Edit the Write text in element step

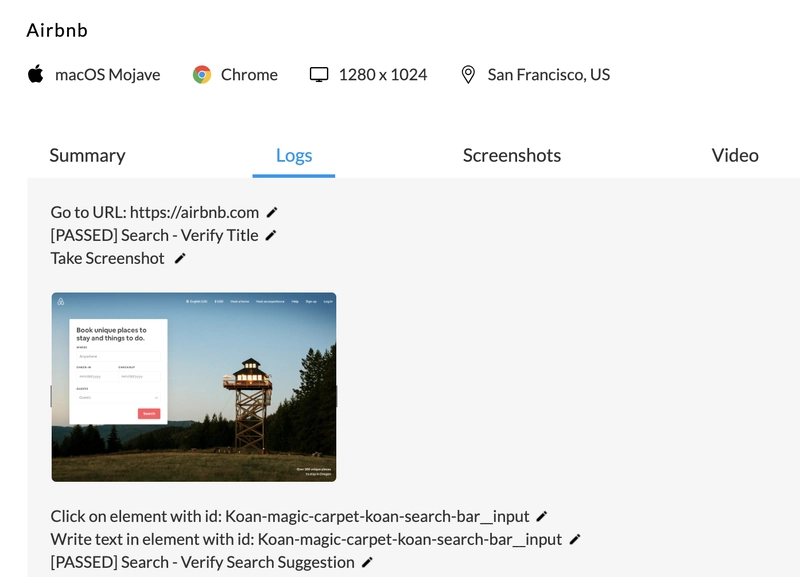[575, 539]
